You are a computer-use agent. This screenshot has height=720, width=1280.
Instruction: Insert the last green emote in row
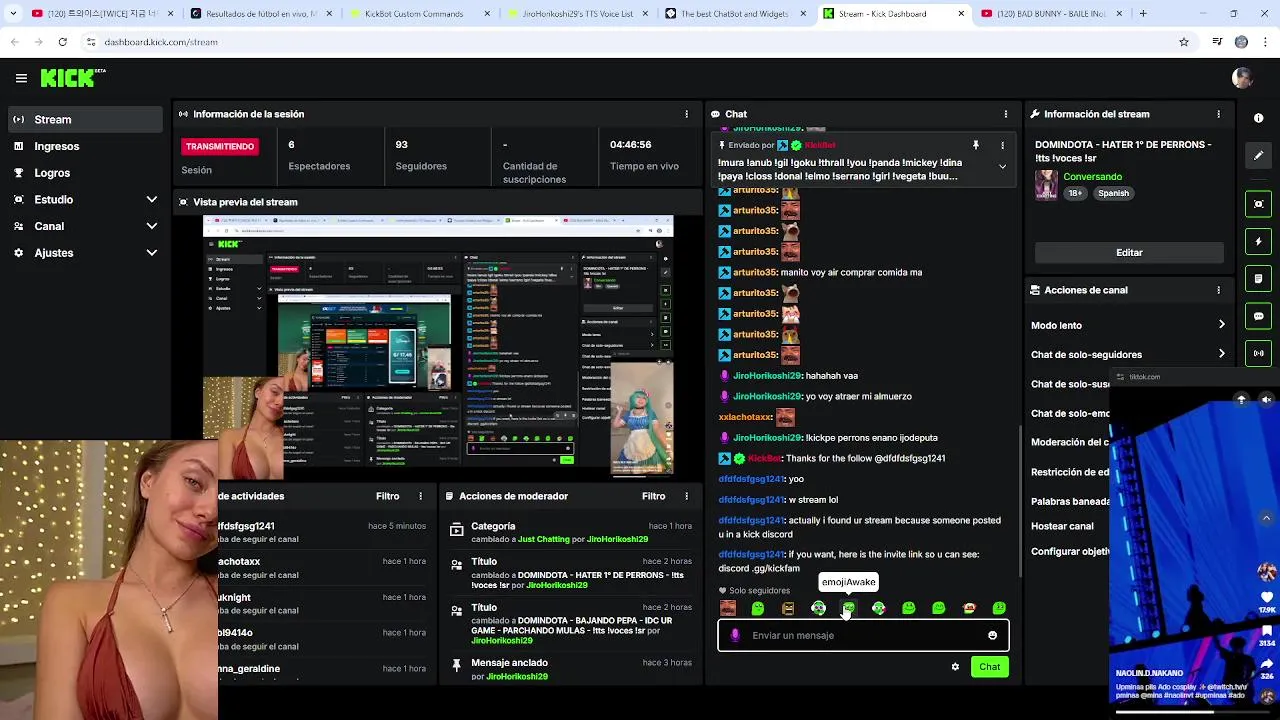pyautogui.click(x=998, y=608)
